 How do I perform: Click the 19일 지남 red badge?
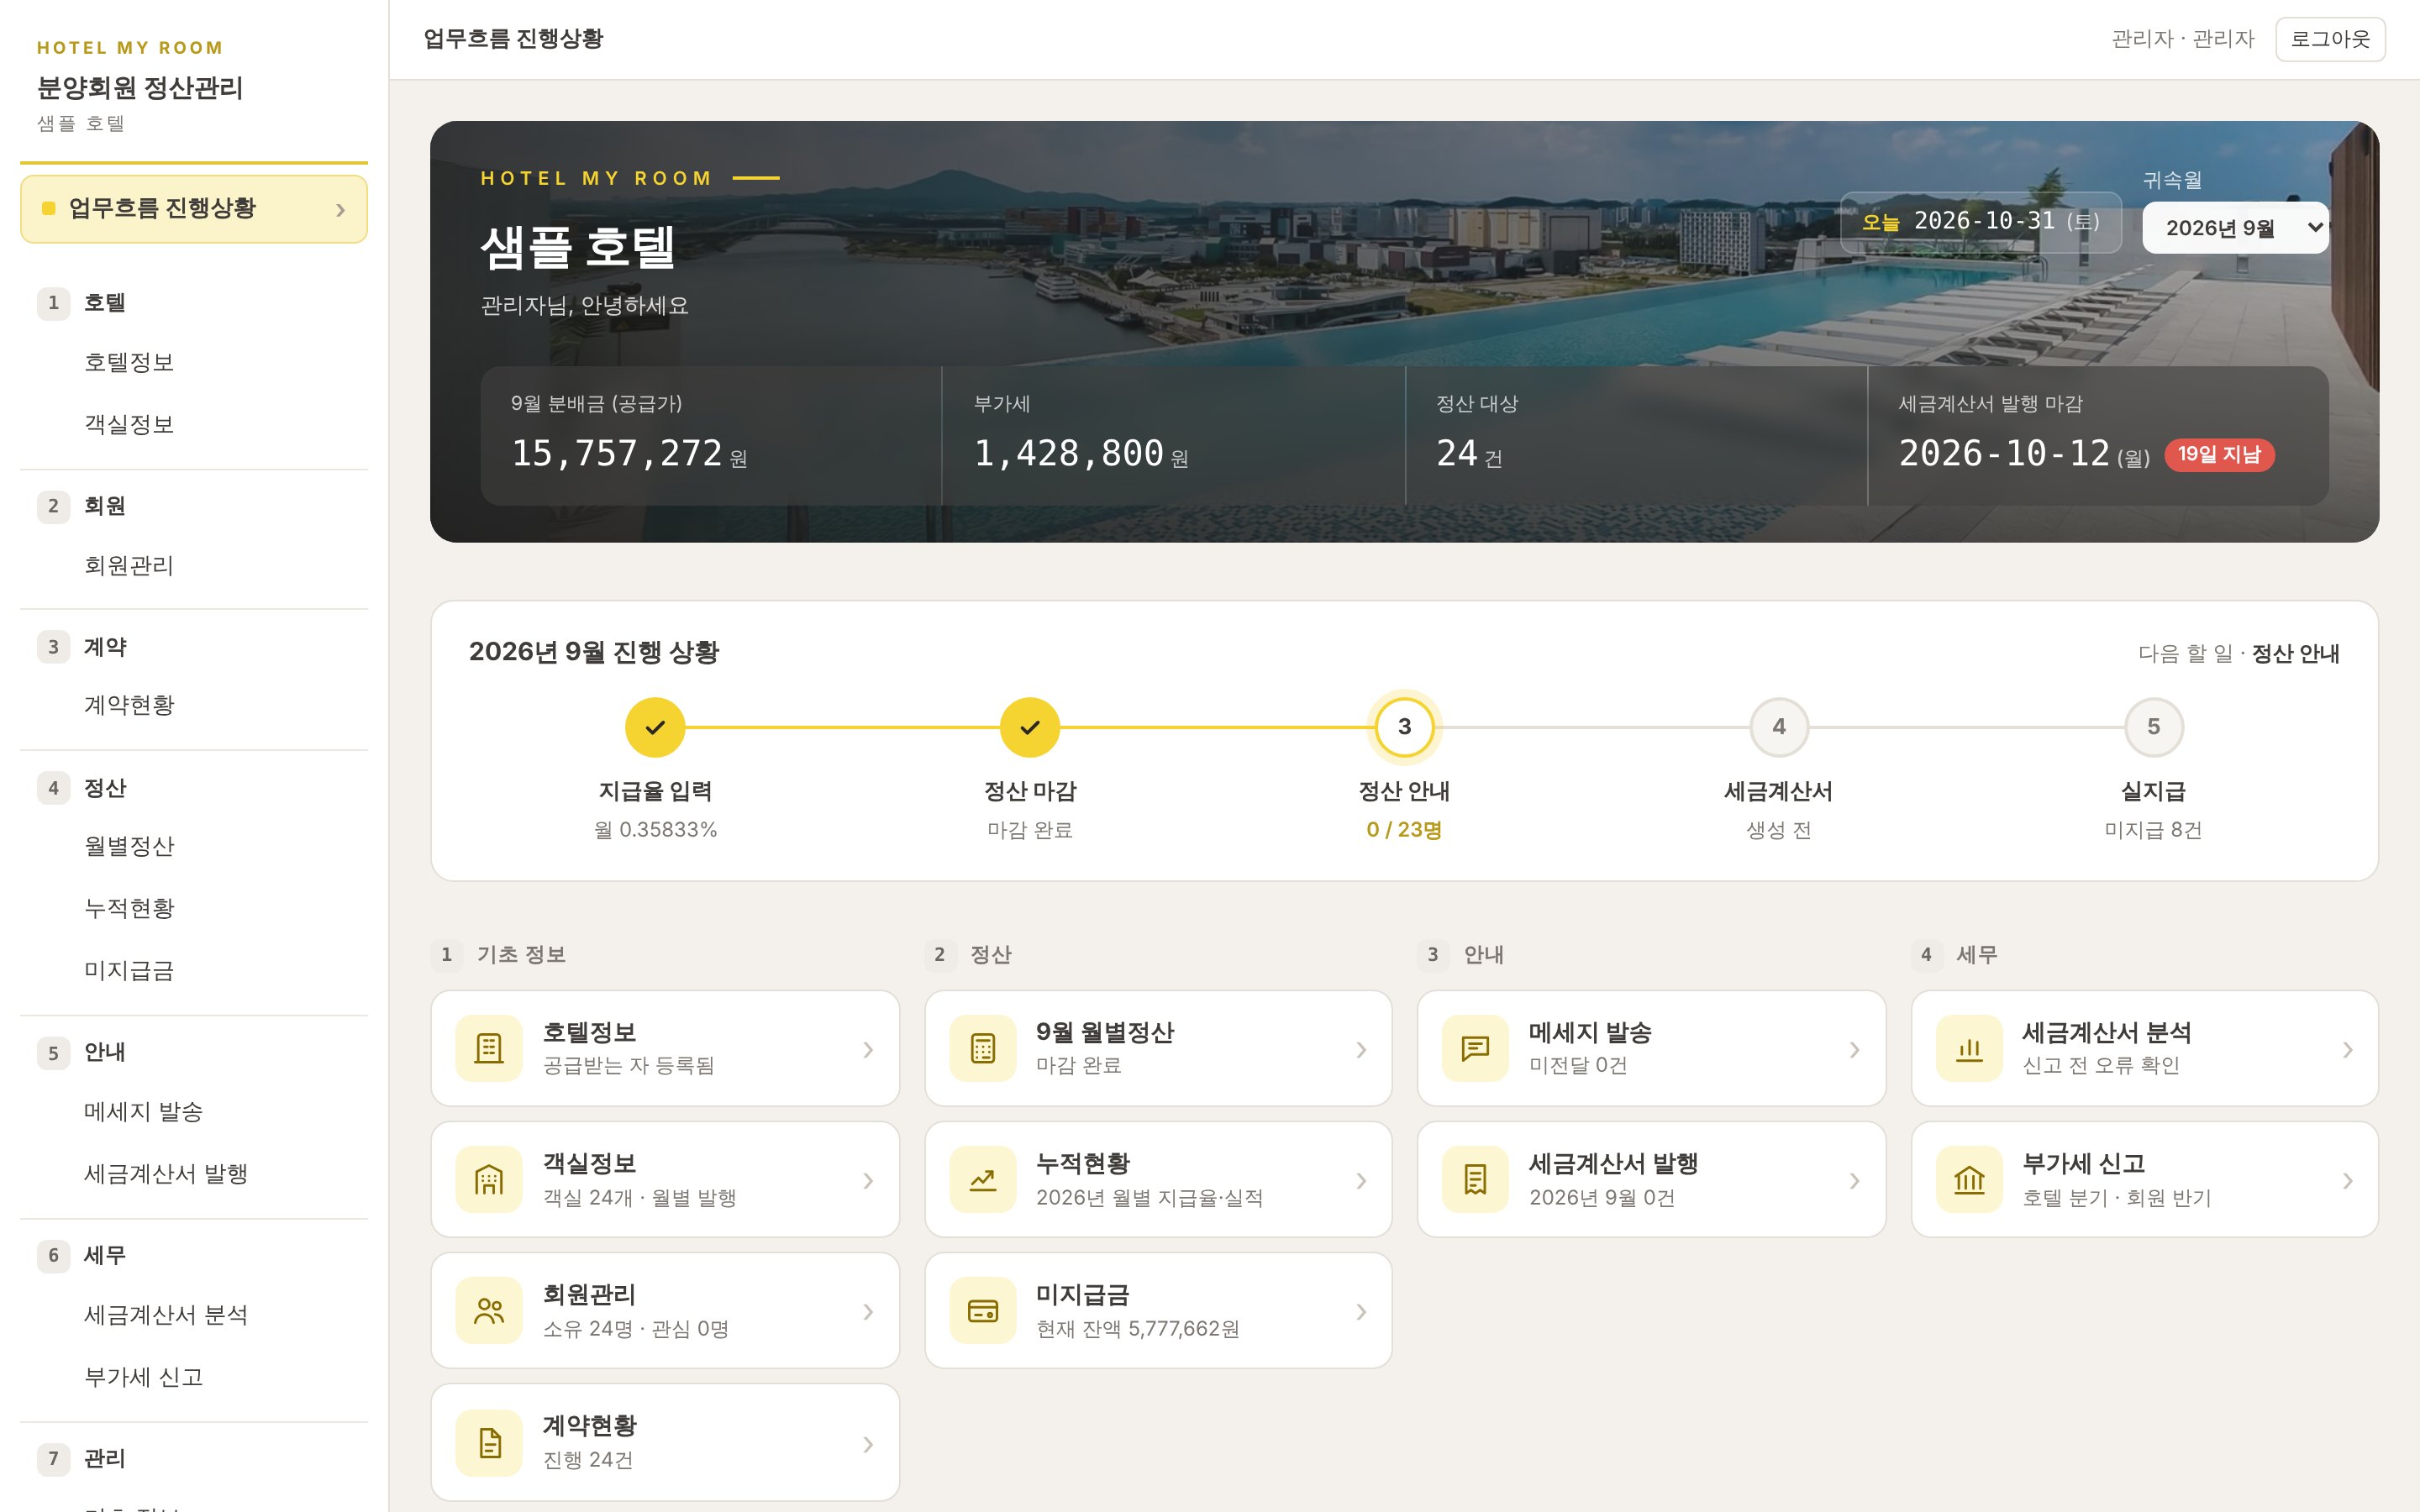tap(2219, 455)
